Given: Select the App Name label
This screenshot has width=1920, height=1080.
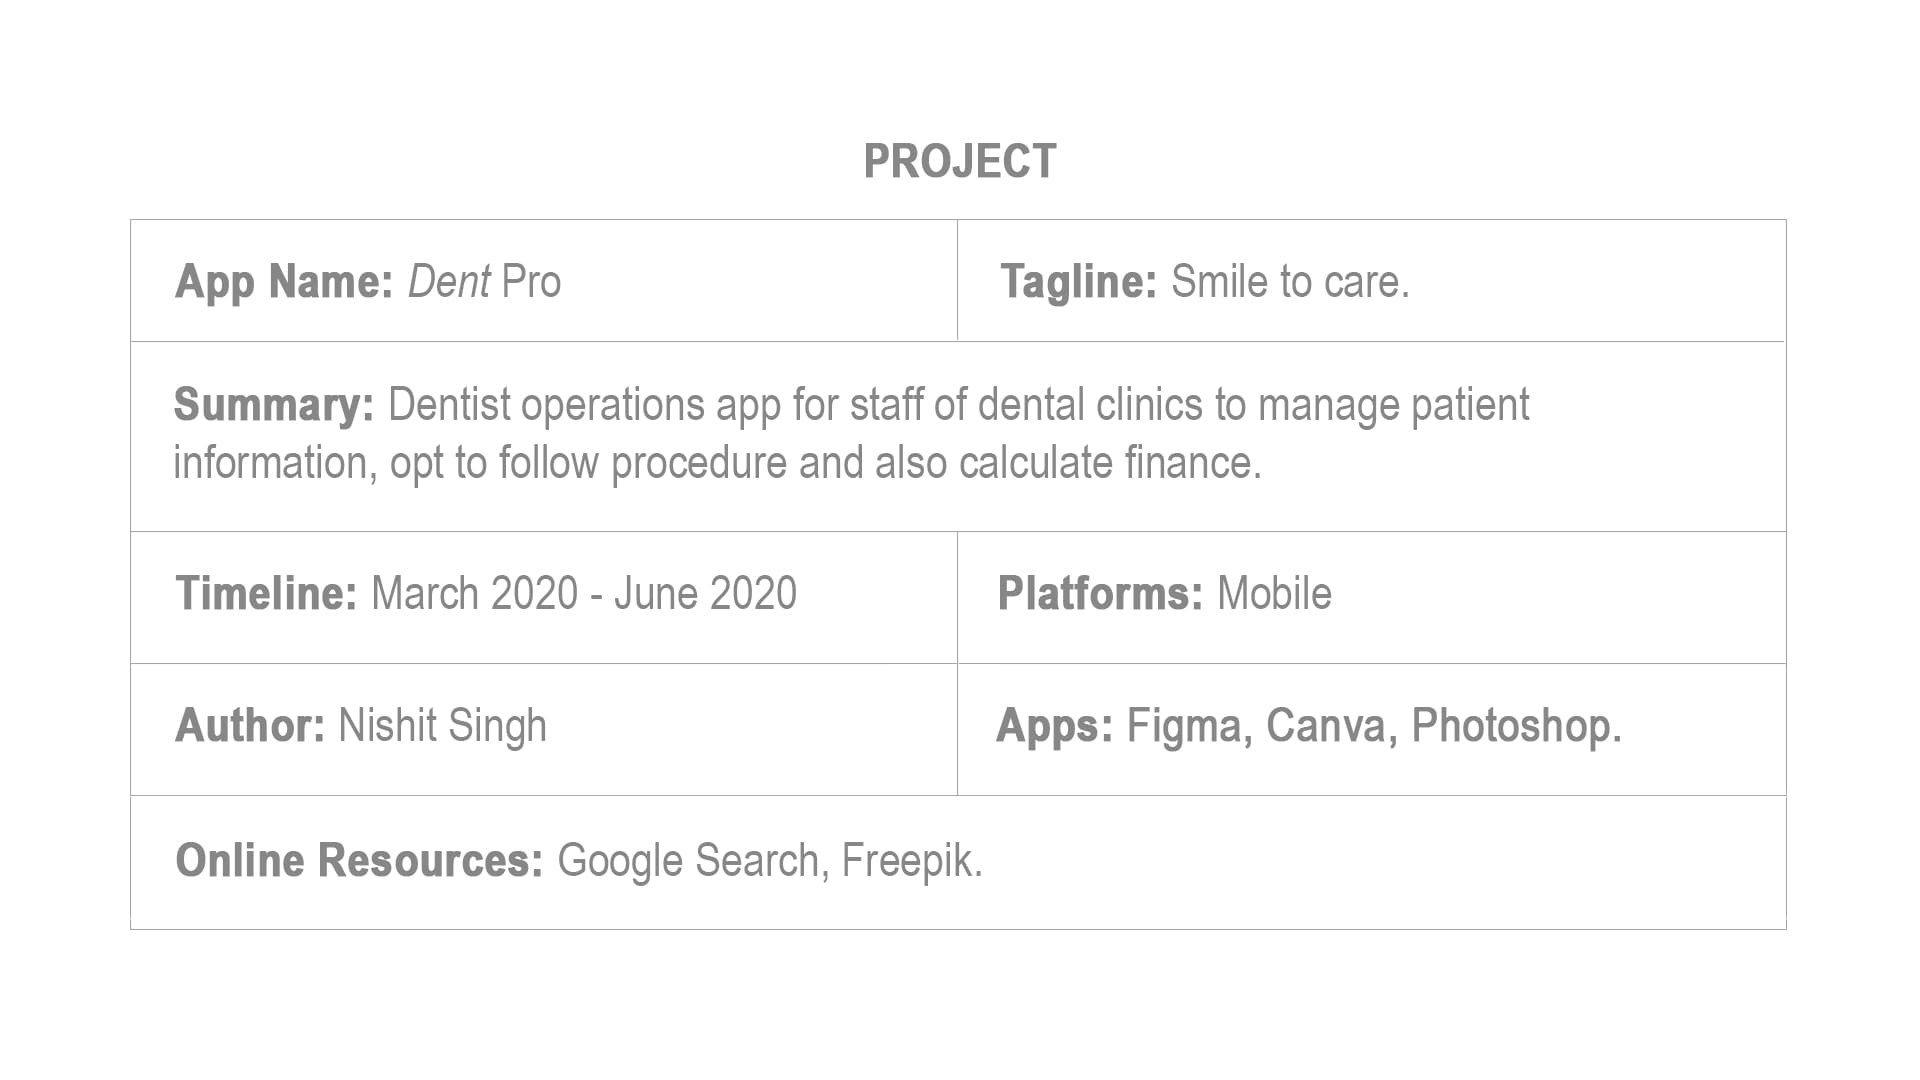Looking at the screenshot, I should (284, 282).
